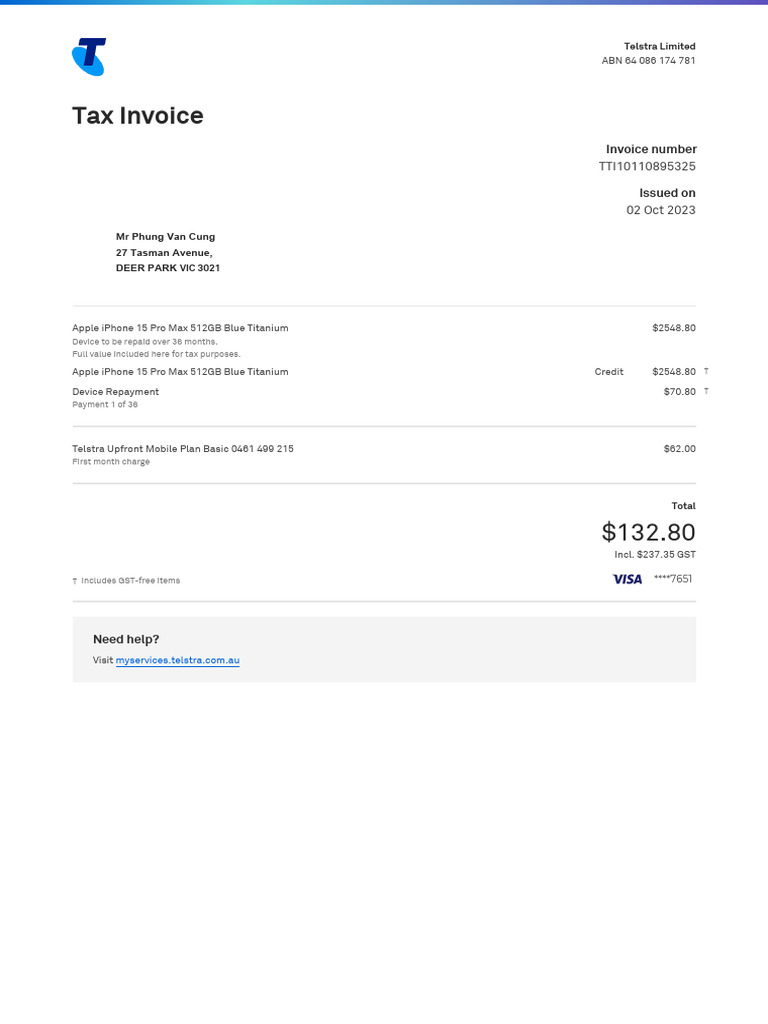
Task: Click the VISA card logo
Action: pyautogui.click(x=627, y=579)
